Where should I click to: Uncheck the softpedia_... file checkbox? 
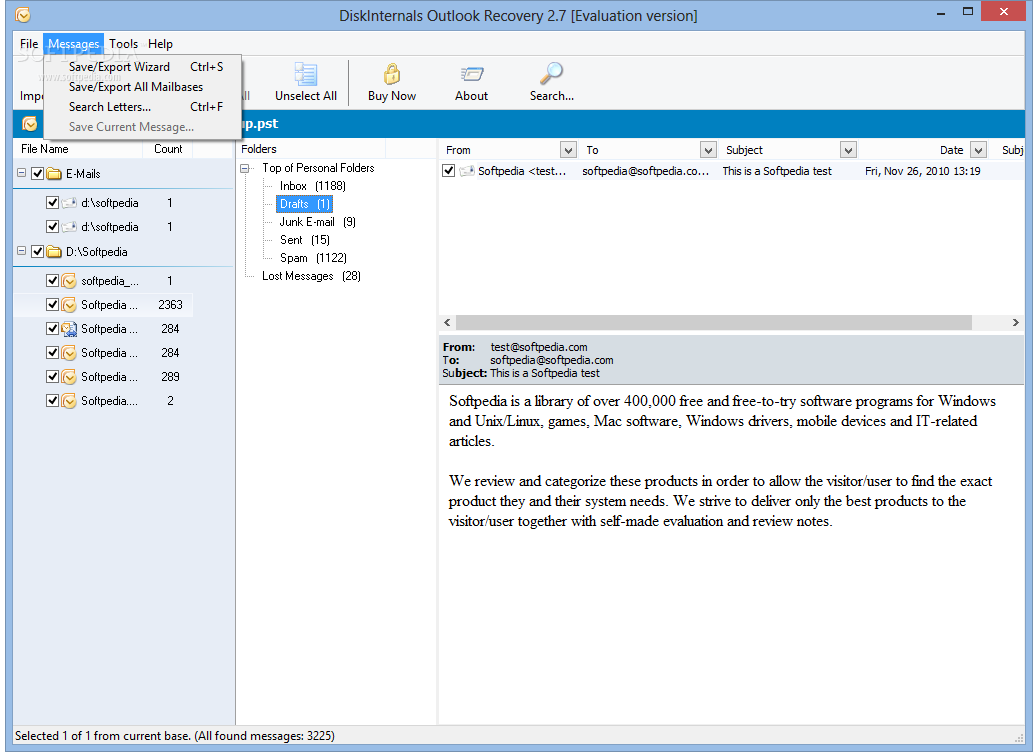click(x=53, y=281)
